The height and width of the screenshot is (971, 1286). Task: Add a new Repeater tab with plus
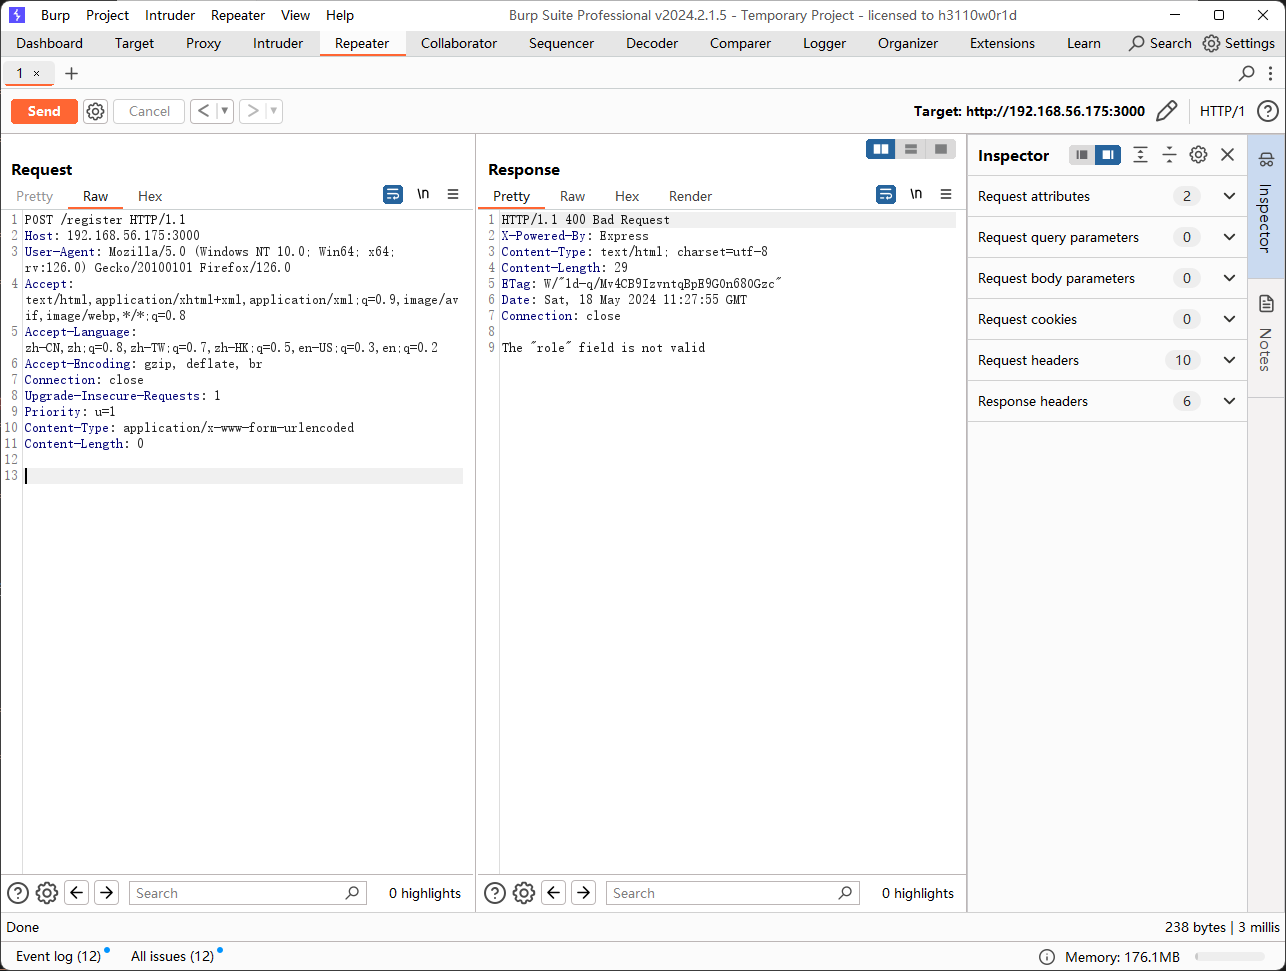(x=71, y=73)
